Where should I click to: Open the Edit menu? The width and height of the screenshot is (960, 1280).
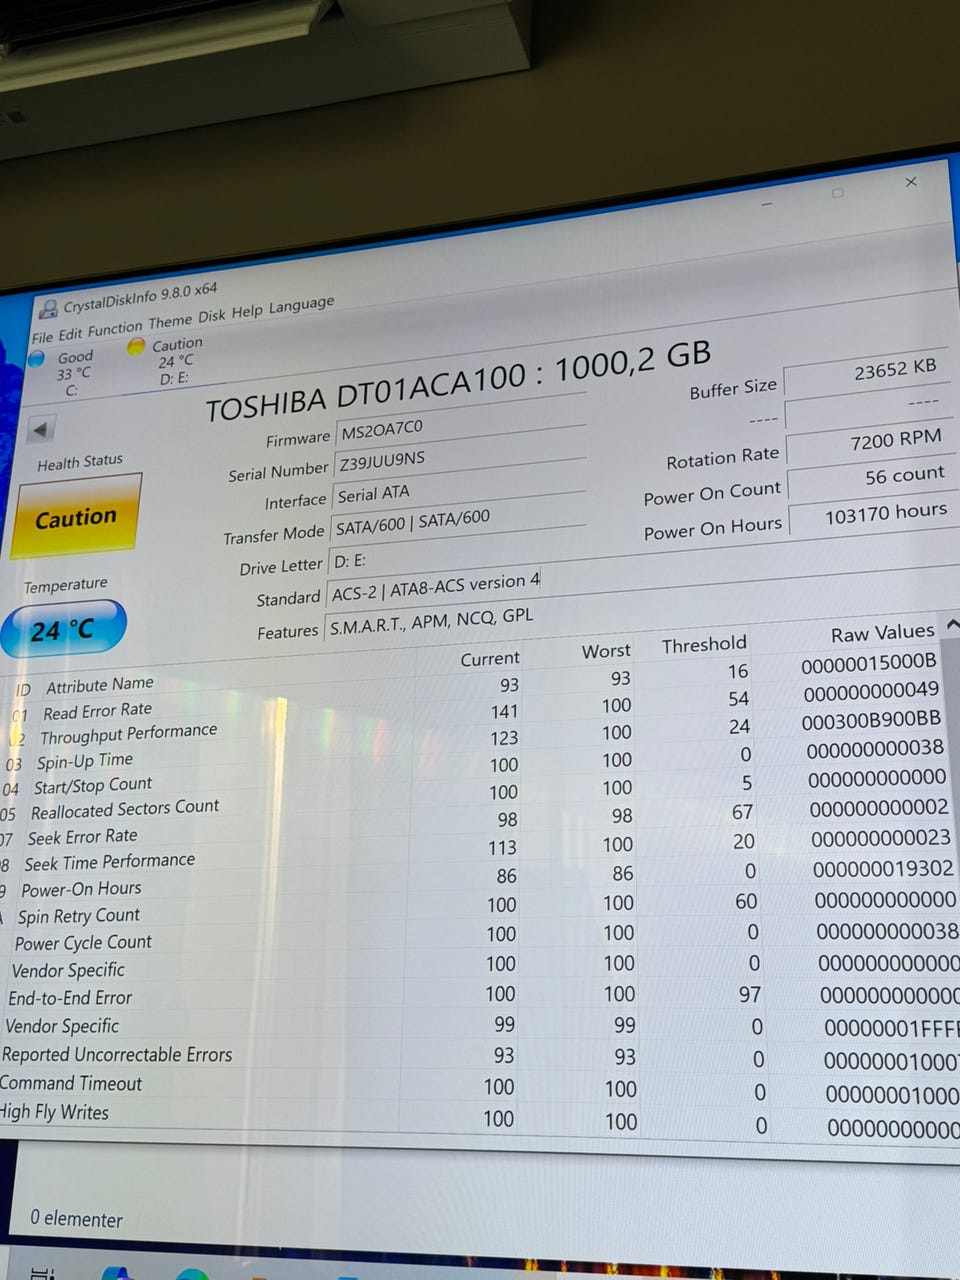tap(70, 333)
